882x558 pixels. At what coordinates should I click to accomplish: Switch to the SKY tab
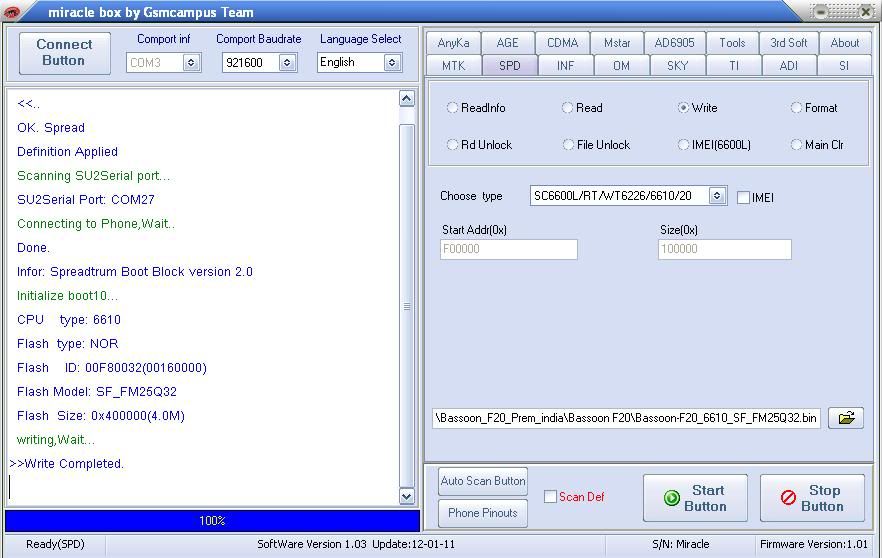(x=677, y=66)
